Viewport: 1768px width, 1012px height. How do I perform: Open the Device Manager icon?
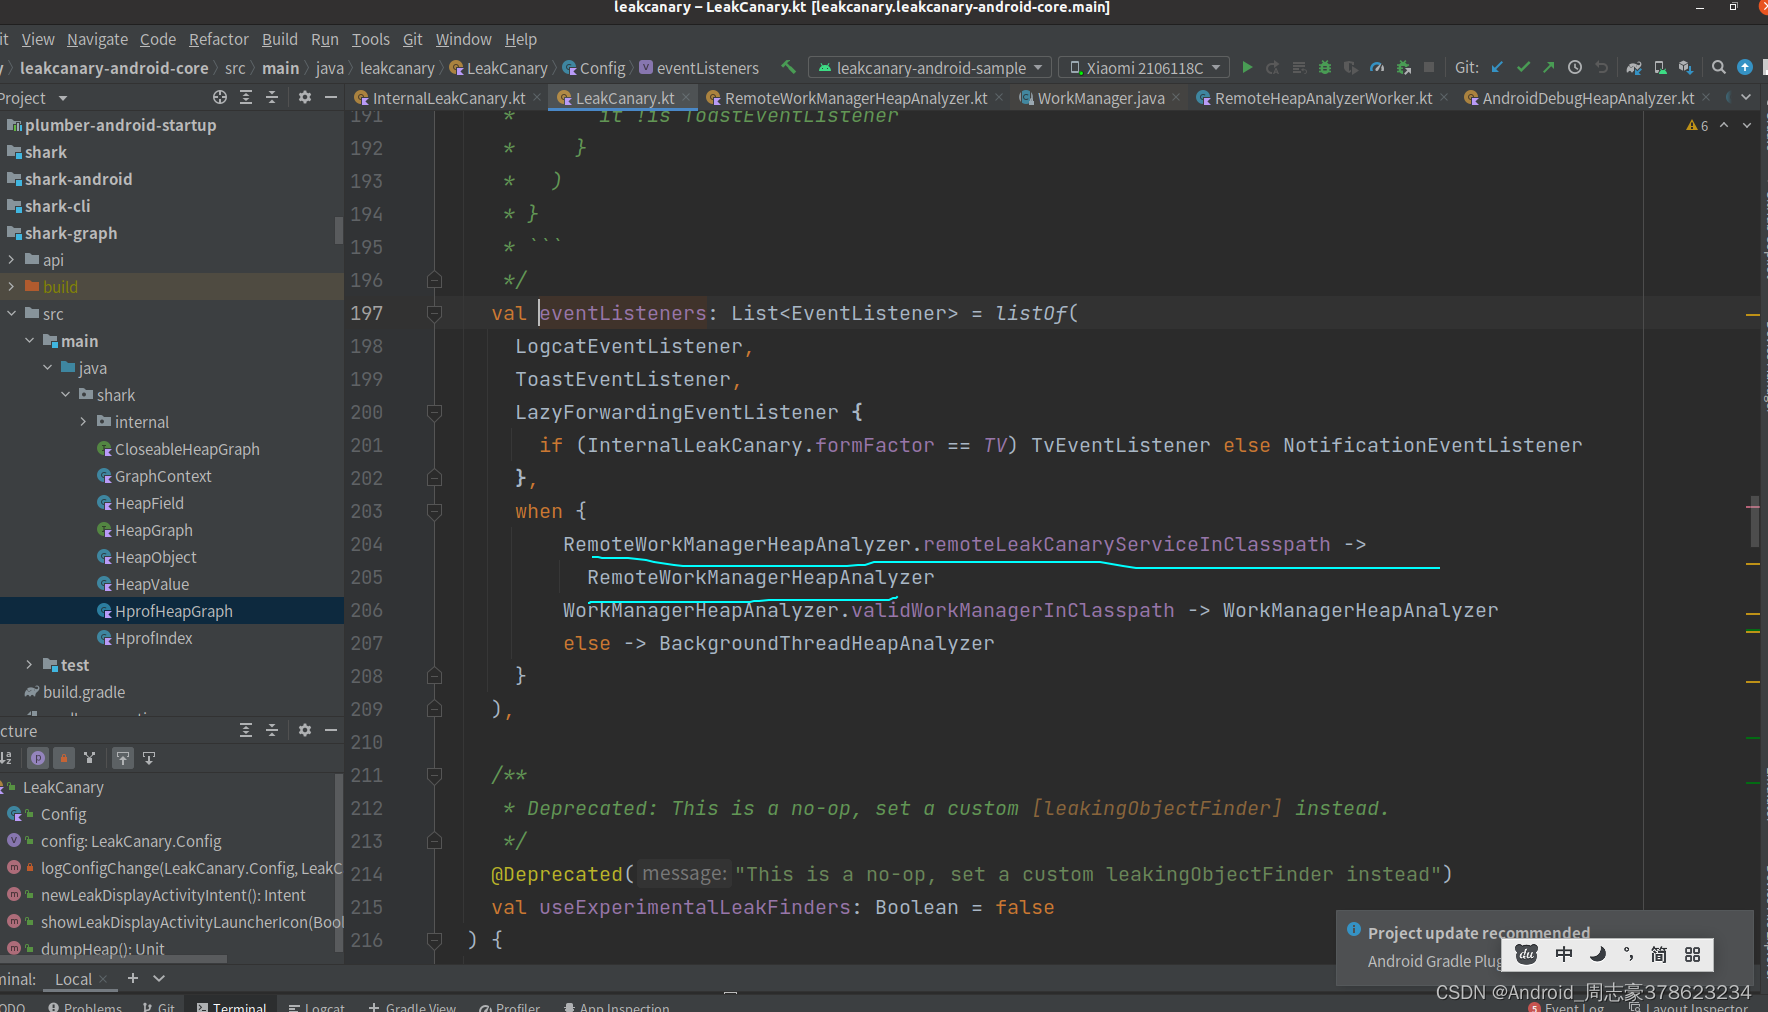pos(1660,68)
